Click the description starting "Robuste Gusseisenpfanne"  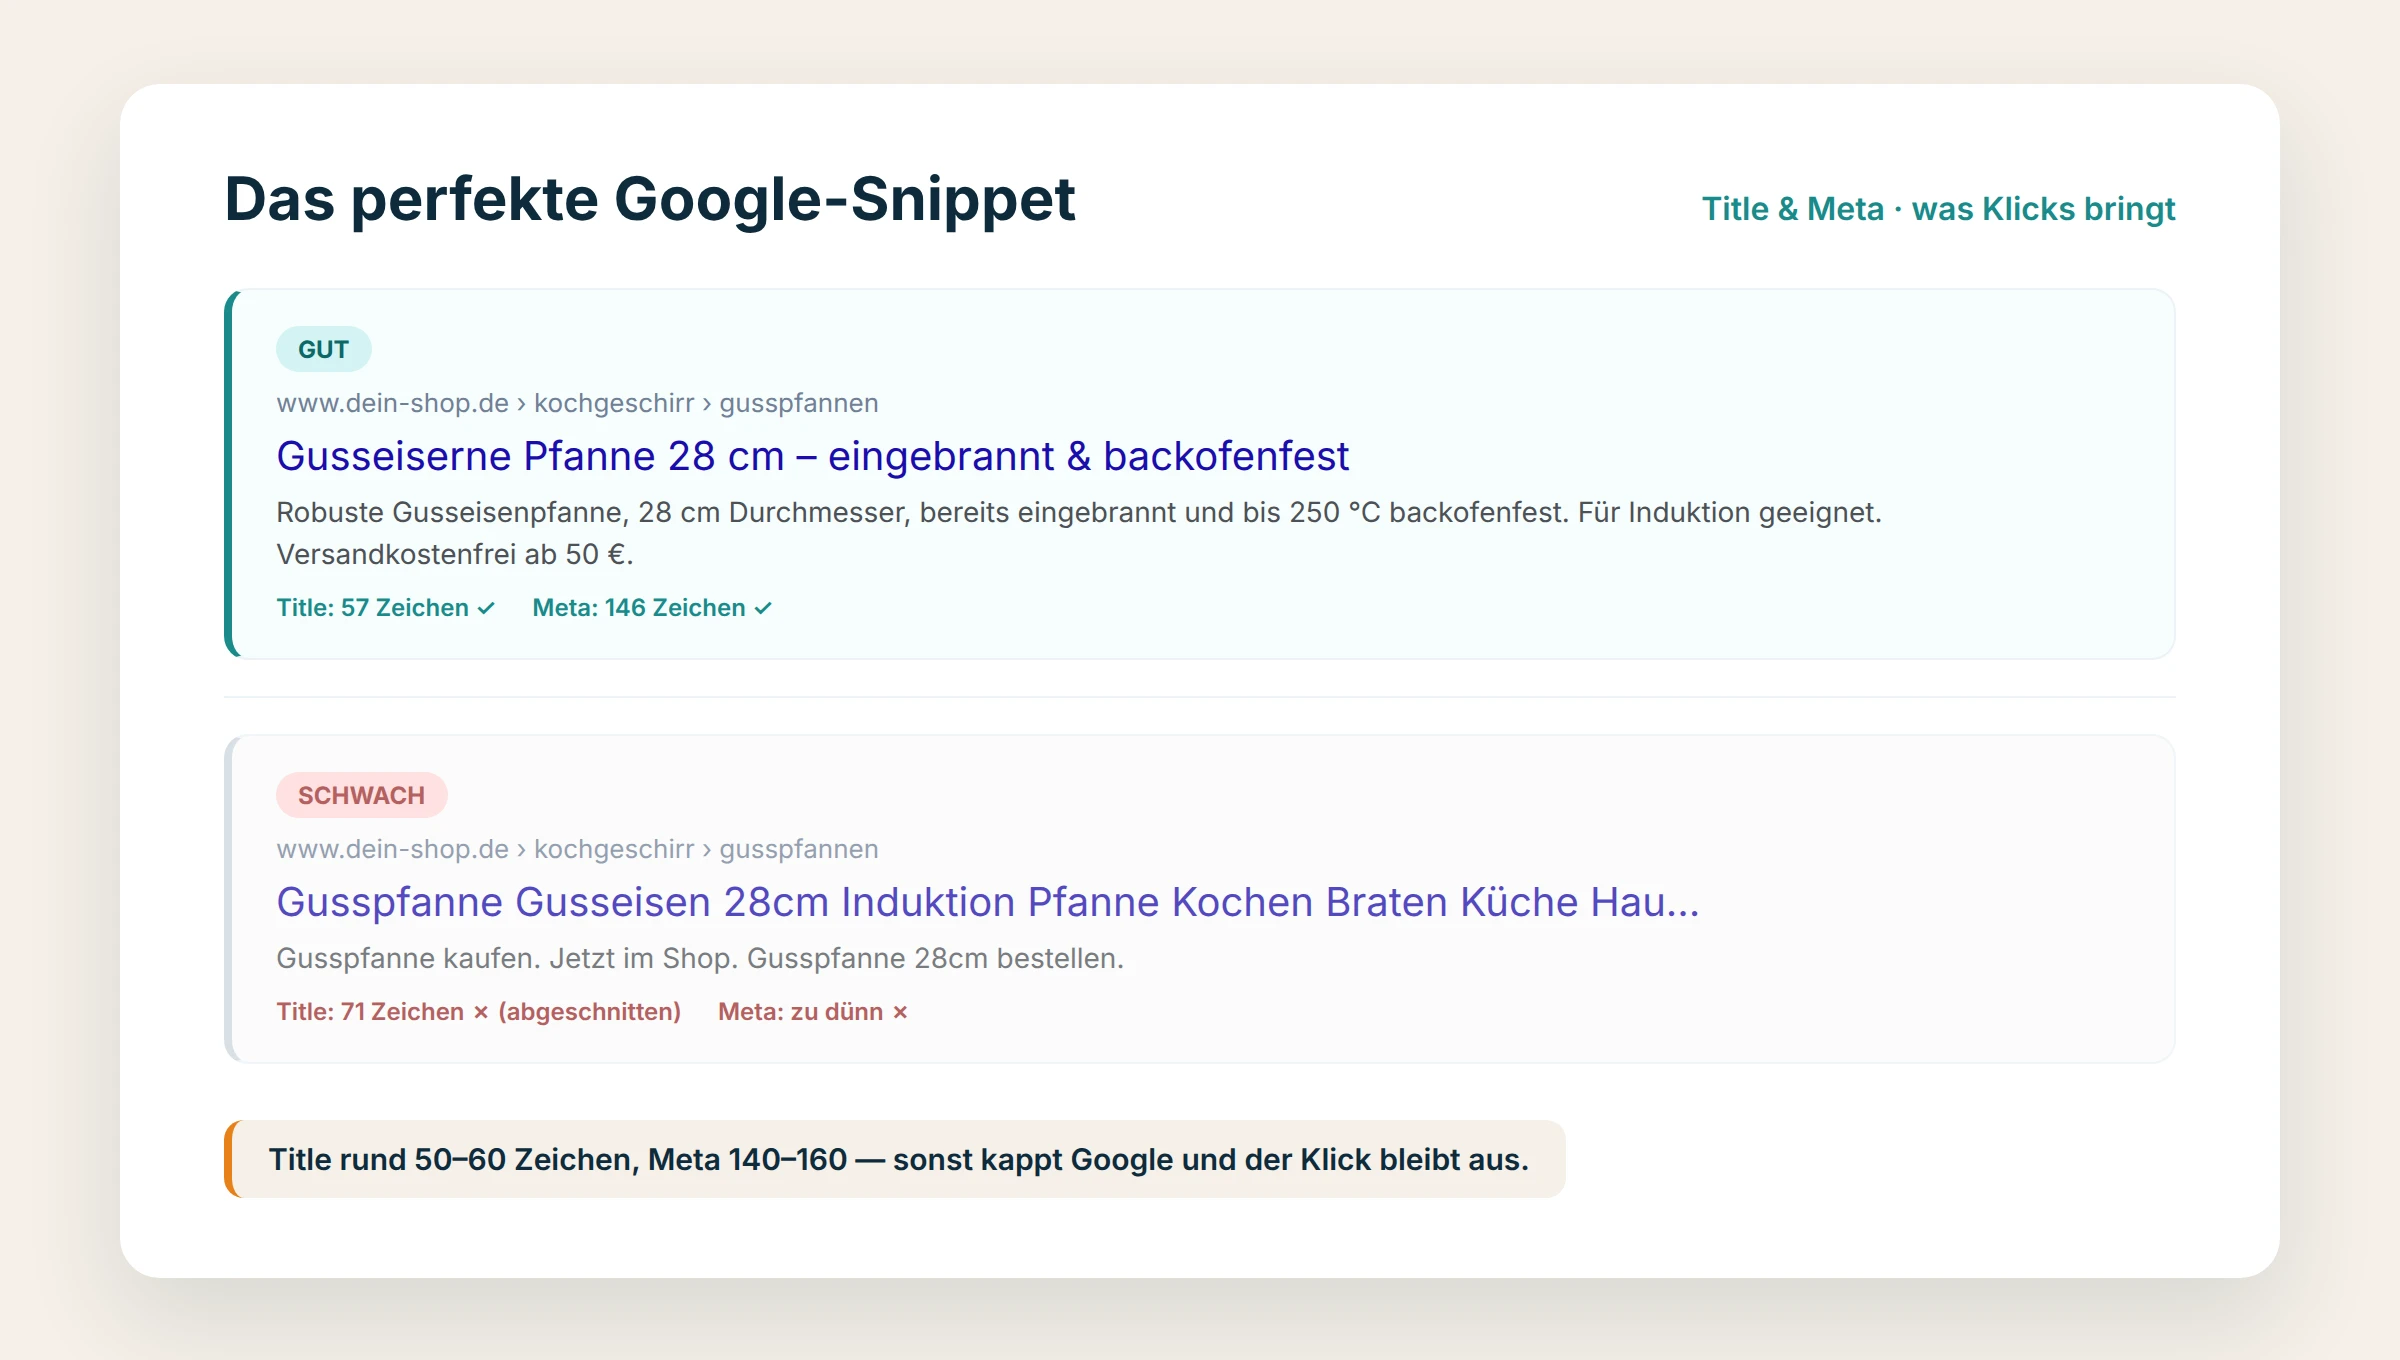point(1079,533)
